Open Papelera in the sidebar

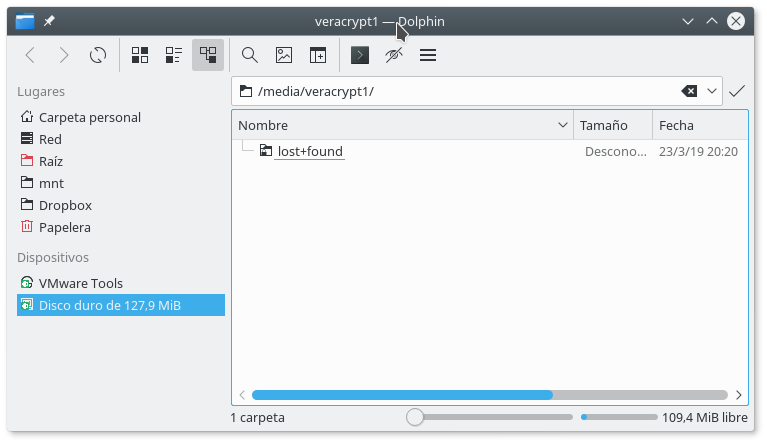64,227
